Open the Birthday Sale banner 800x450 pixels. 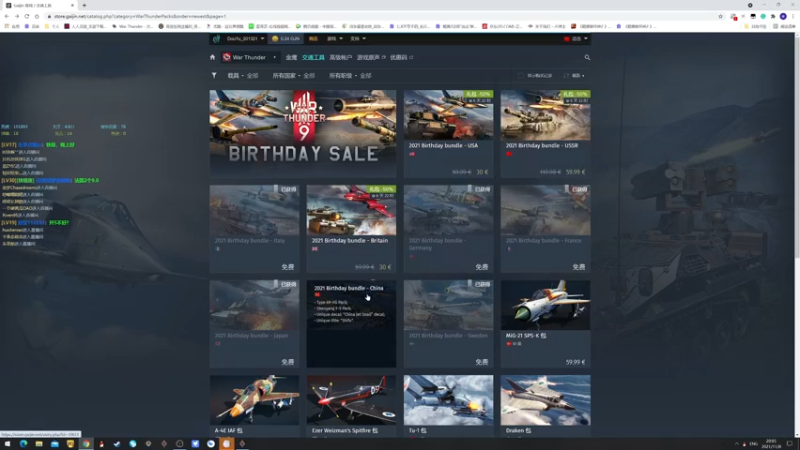click(x=303, y=134)
